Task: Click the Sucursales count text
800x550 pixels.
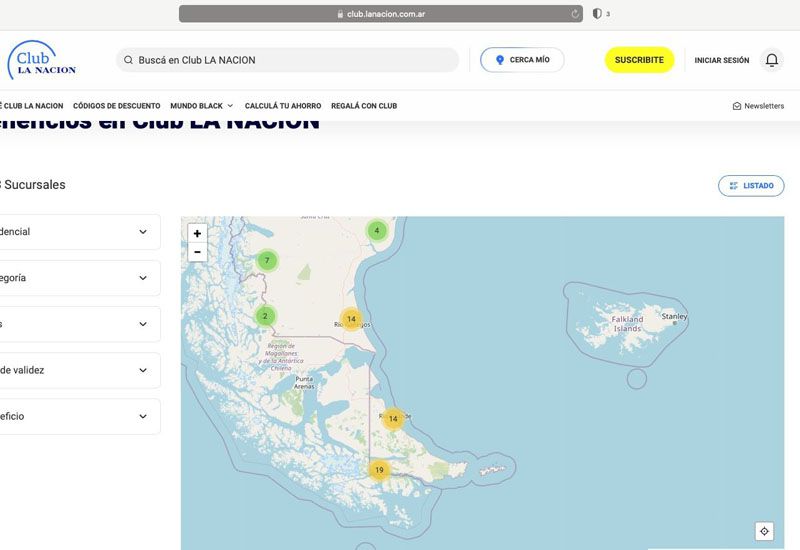Action: (x=33, y=185)
